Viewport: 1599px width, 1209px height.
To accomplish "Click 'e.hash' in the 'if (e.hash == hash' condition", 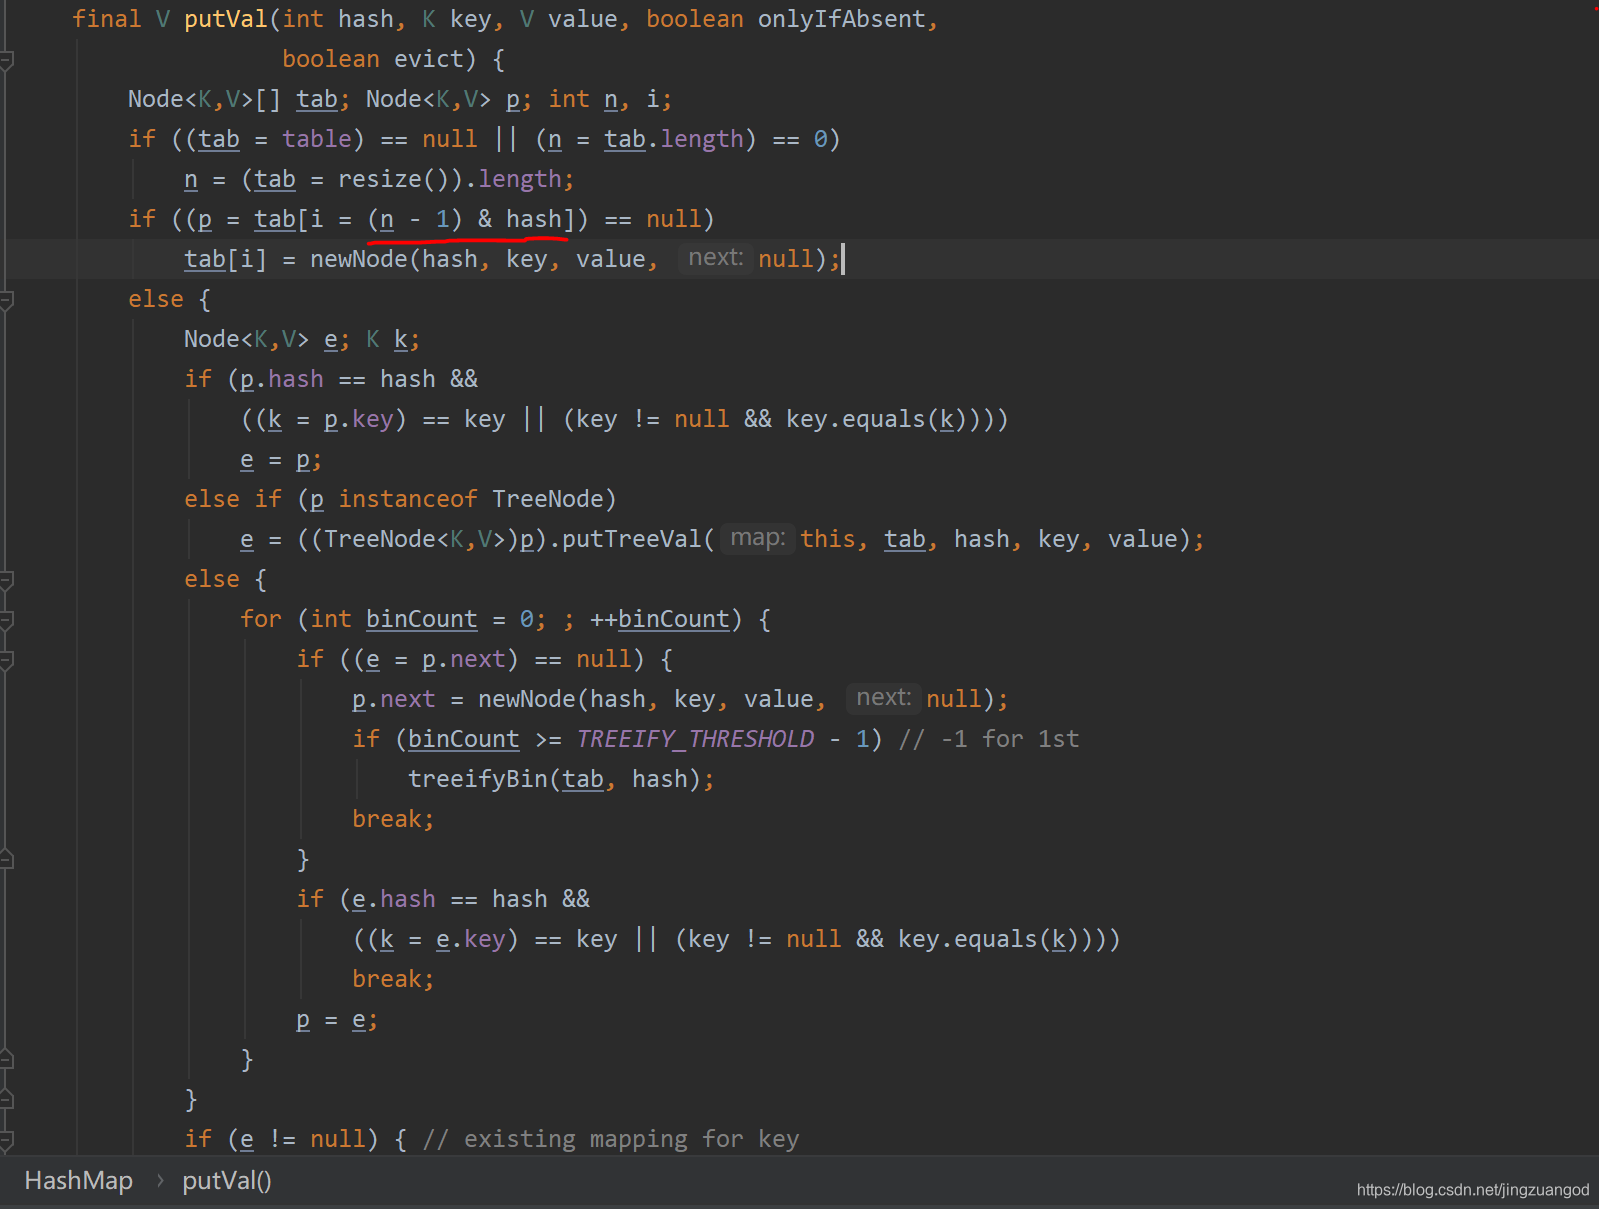I will click(394, 899).
